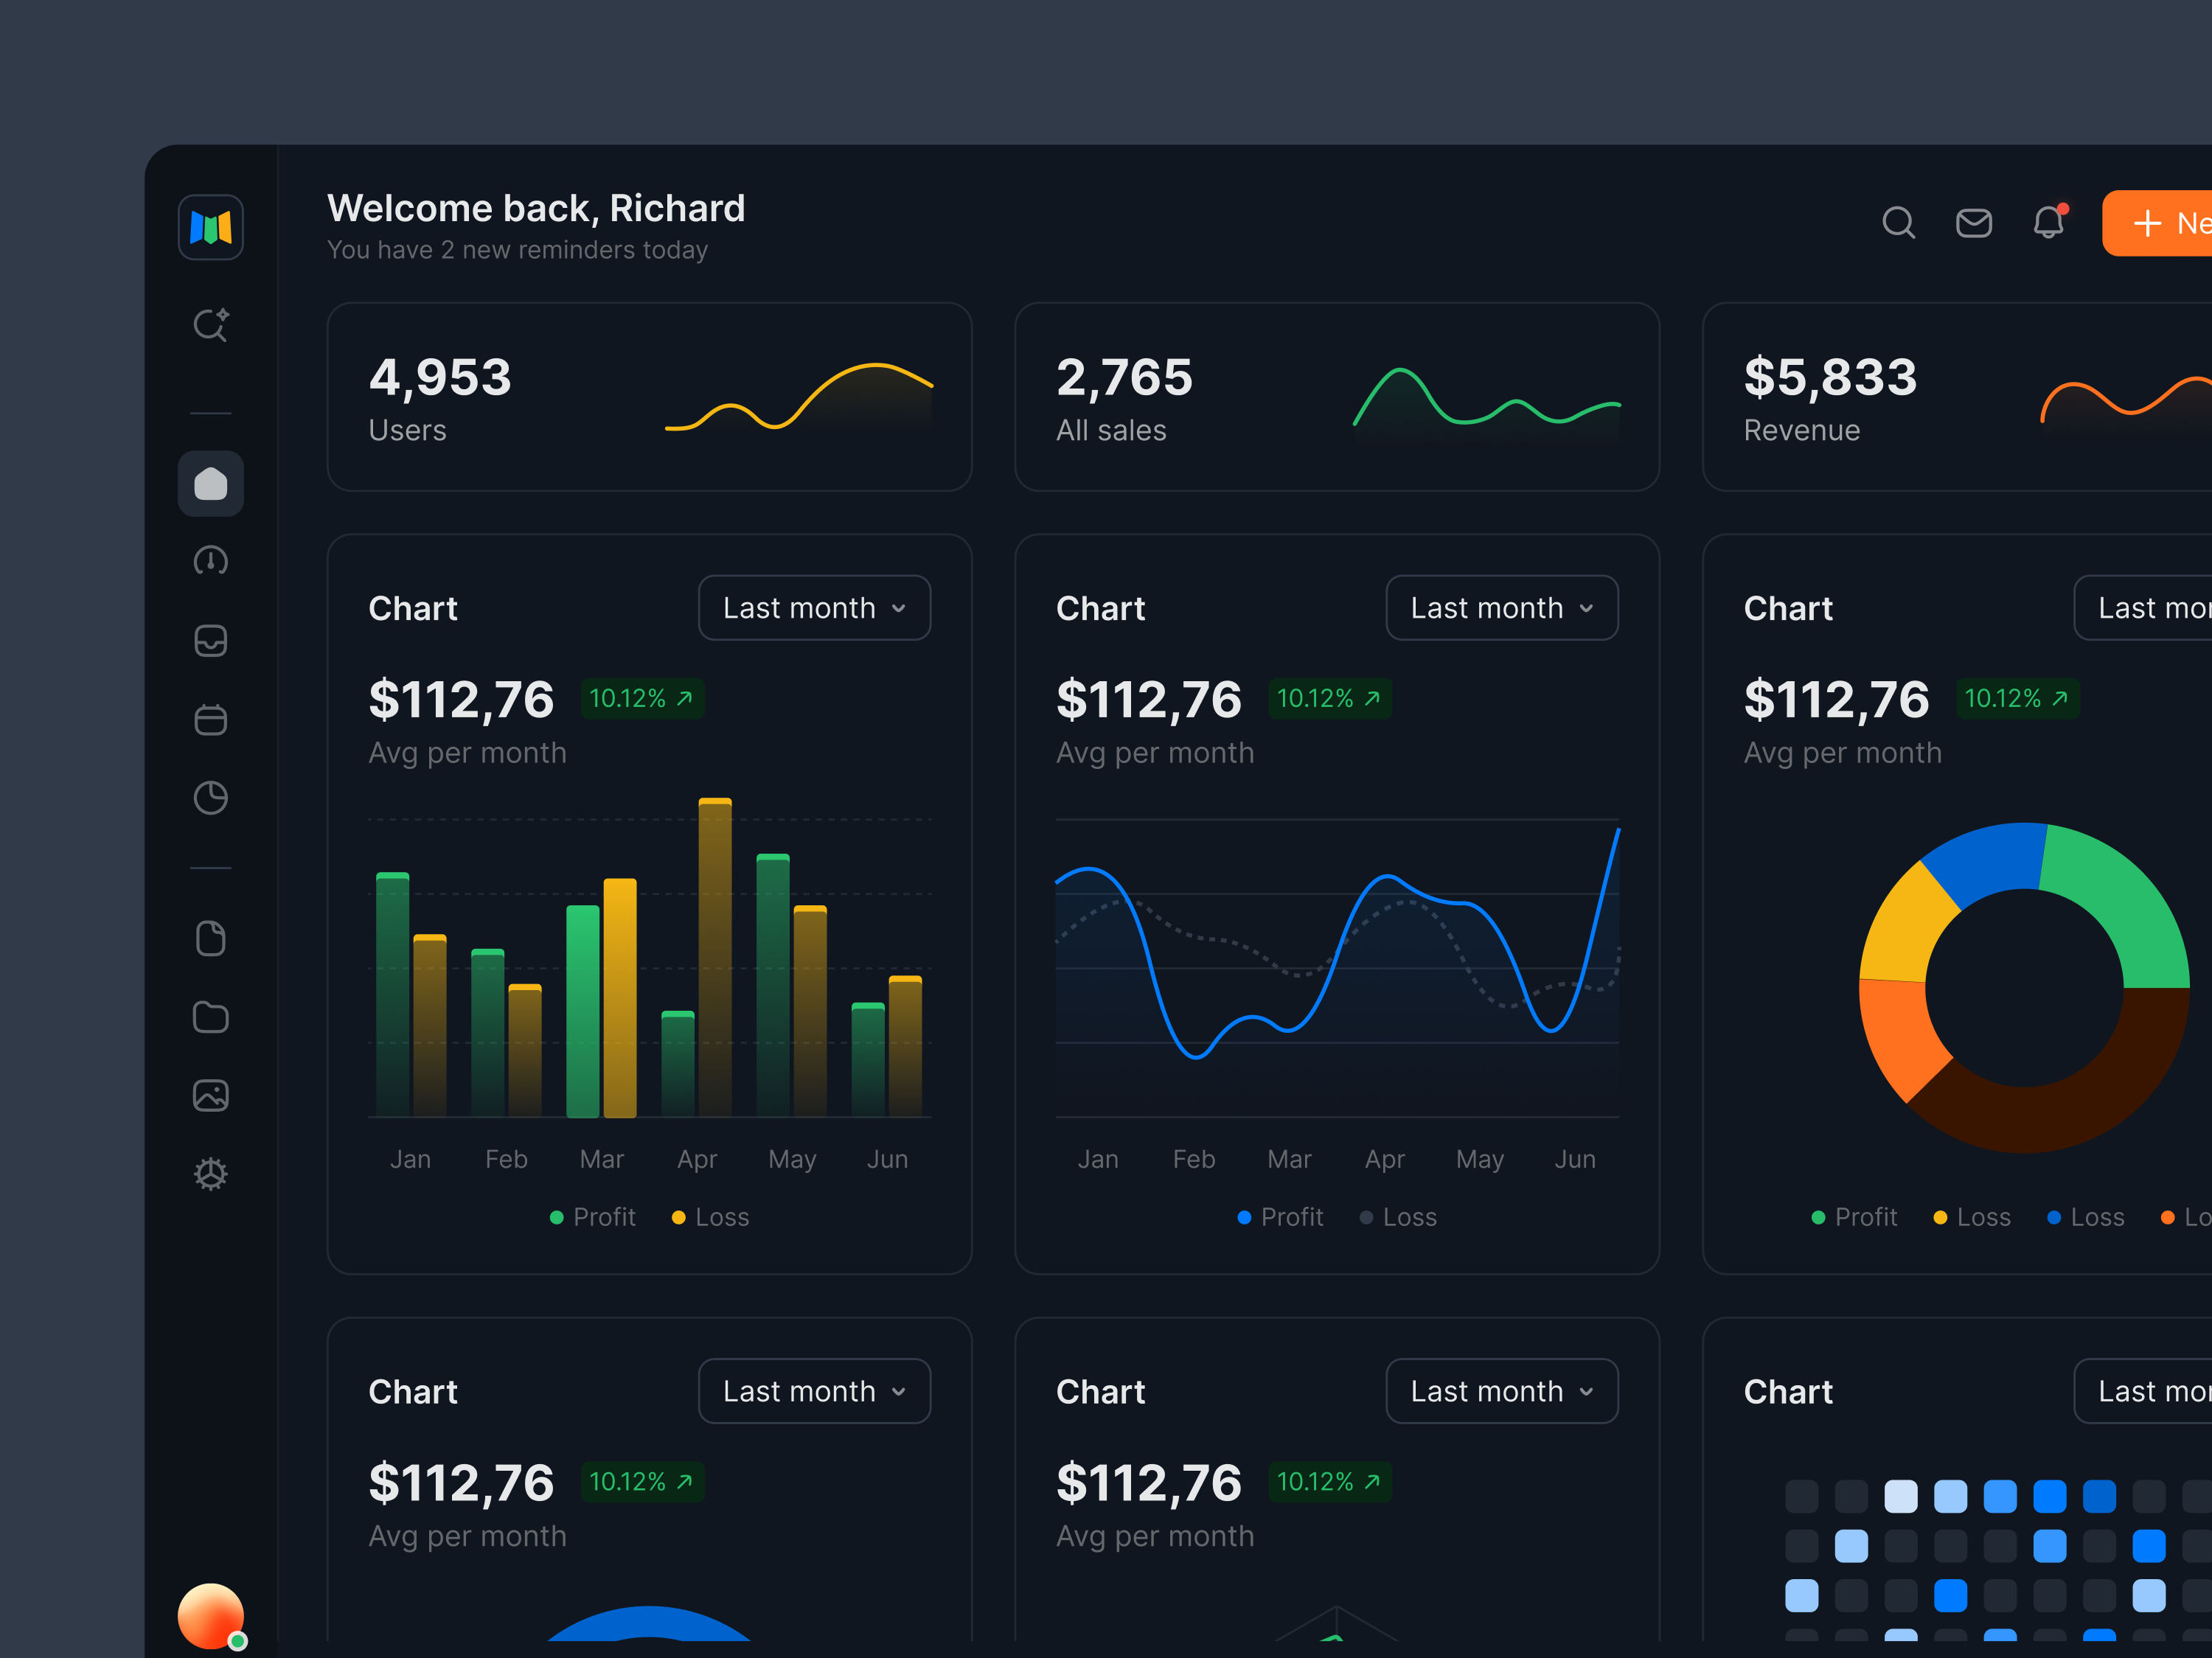Open the pie chart analytics icon in sidebar
The height and width of the screenshot is (1658, 2212).
[x=211, y=798]
